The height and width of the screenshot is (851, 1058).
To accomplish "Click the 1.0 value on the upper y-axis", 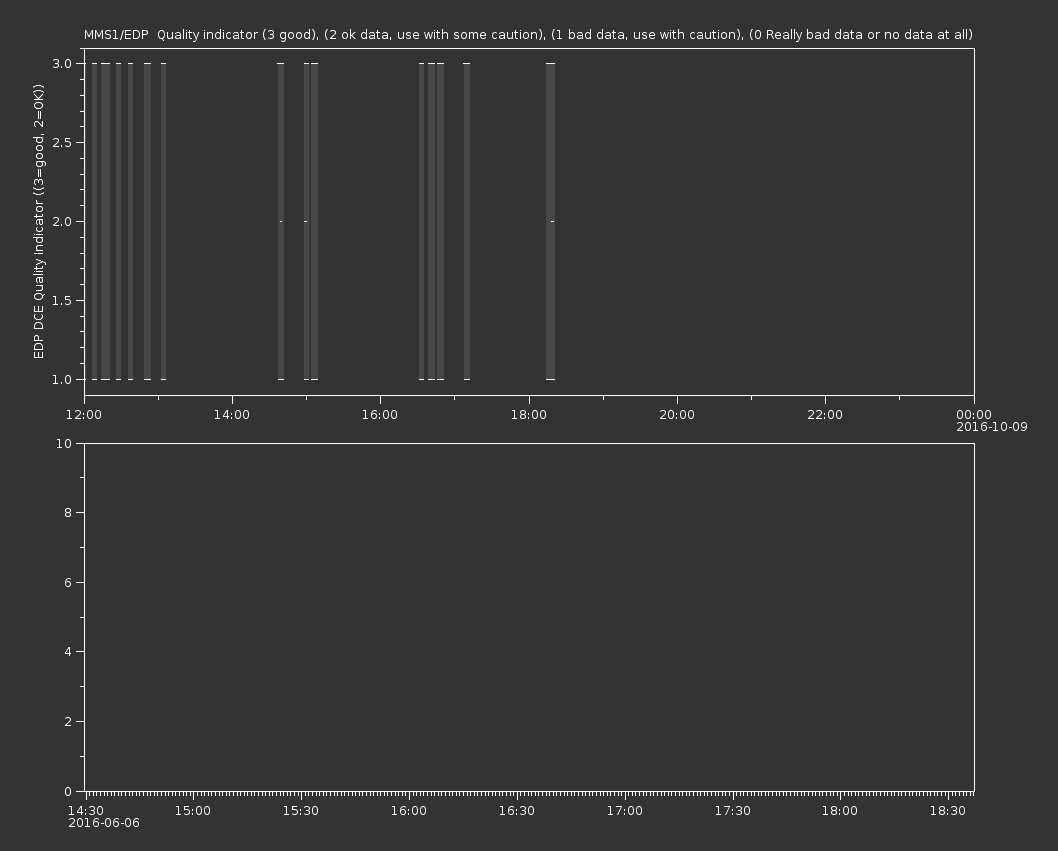I will pos(62,379).
